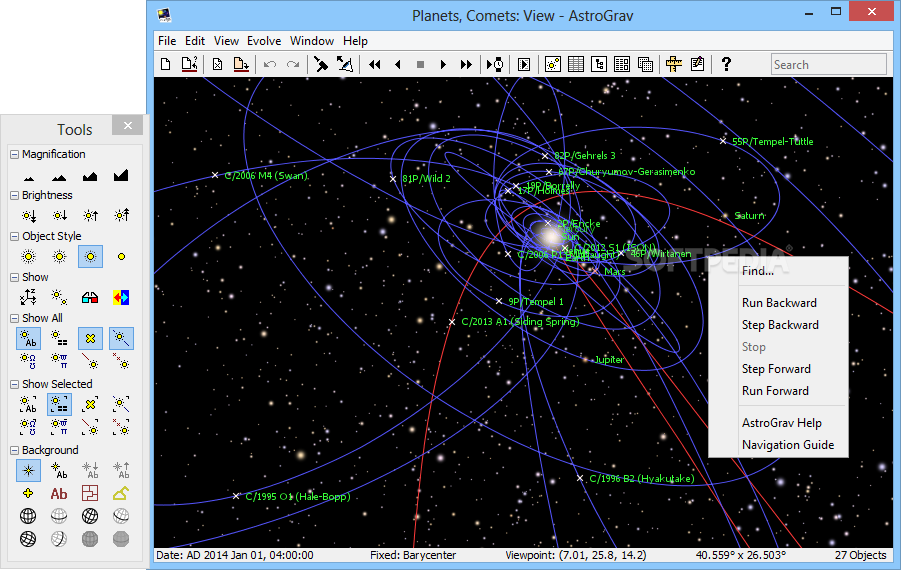
Task: Select the largest magnification mountain icon
Action: pyautogui.click(x=121, y=175)
